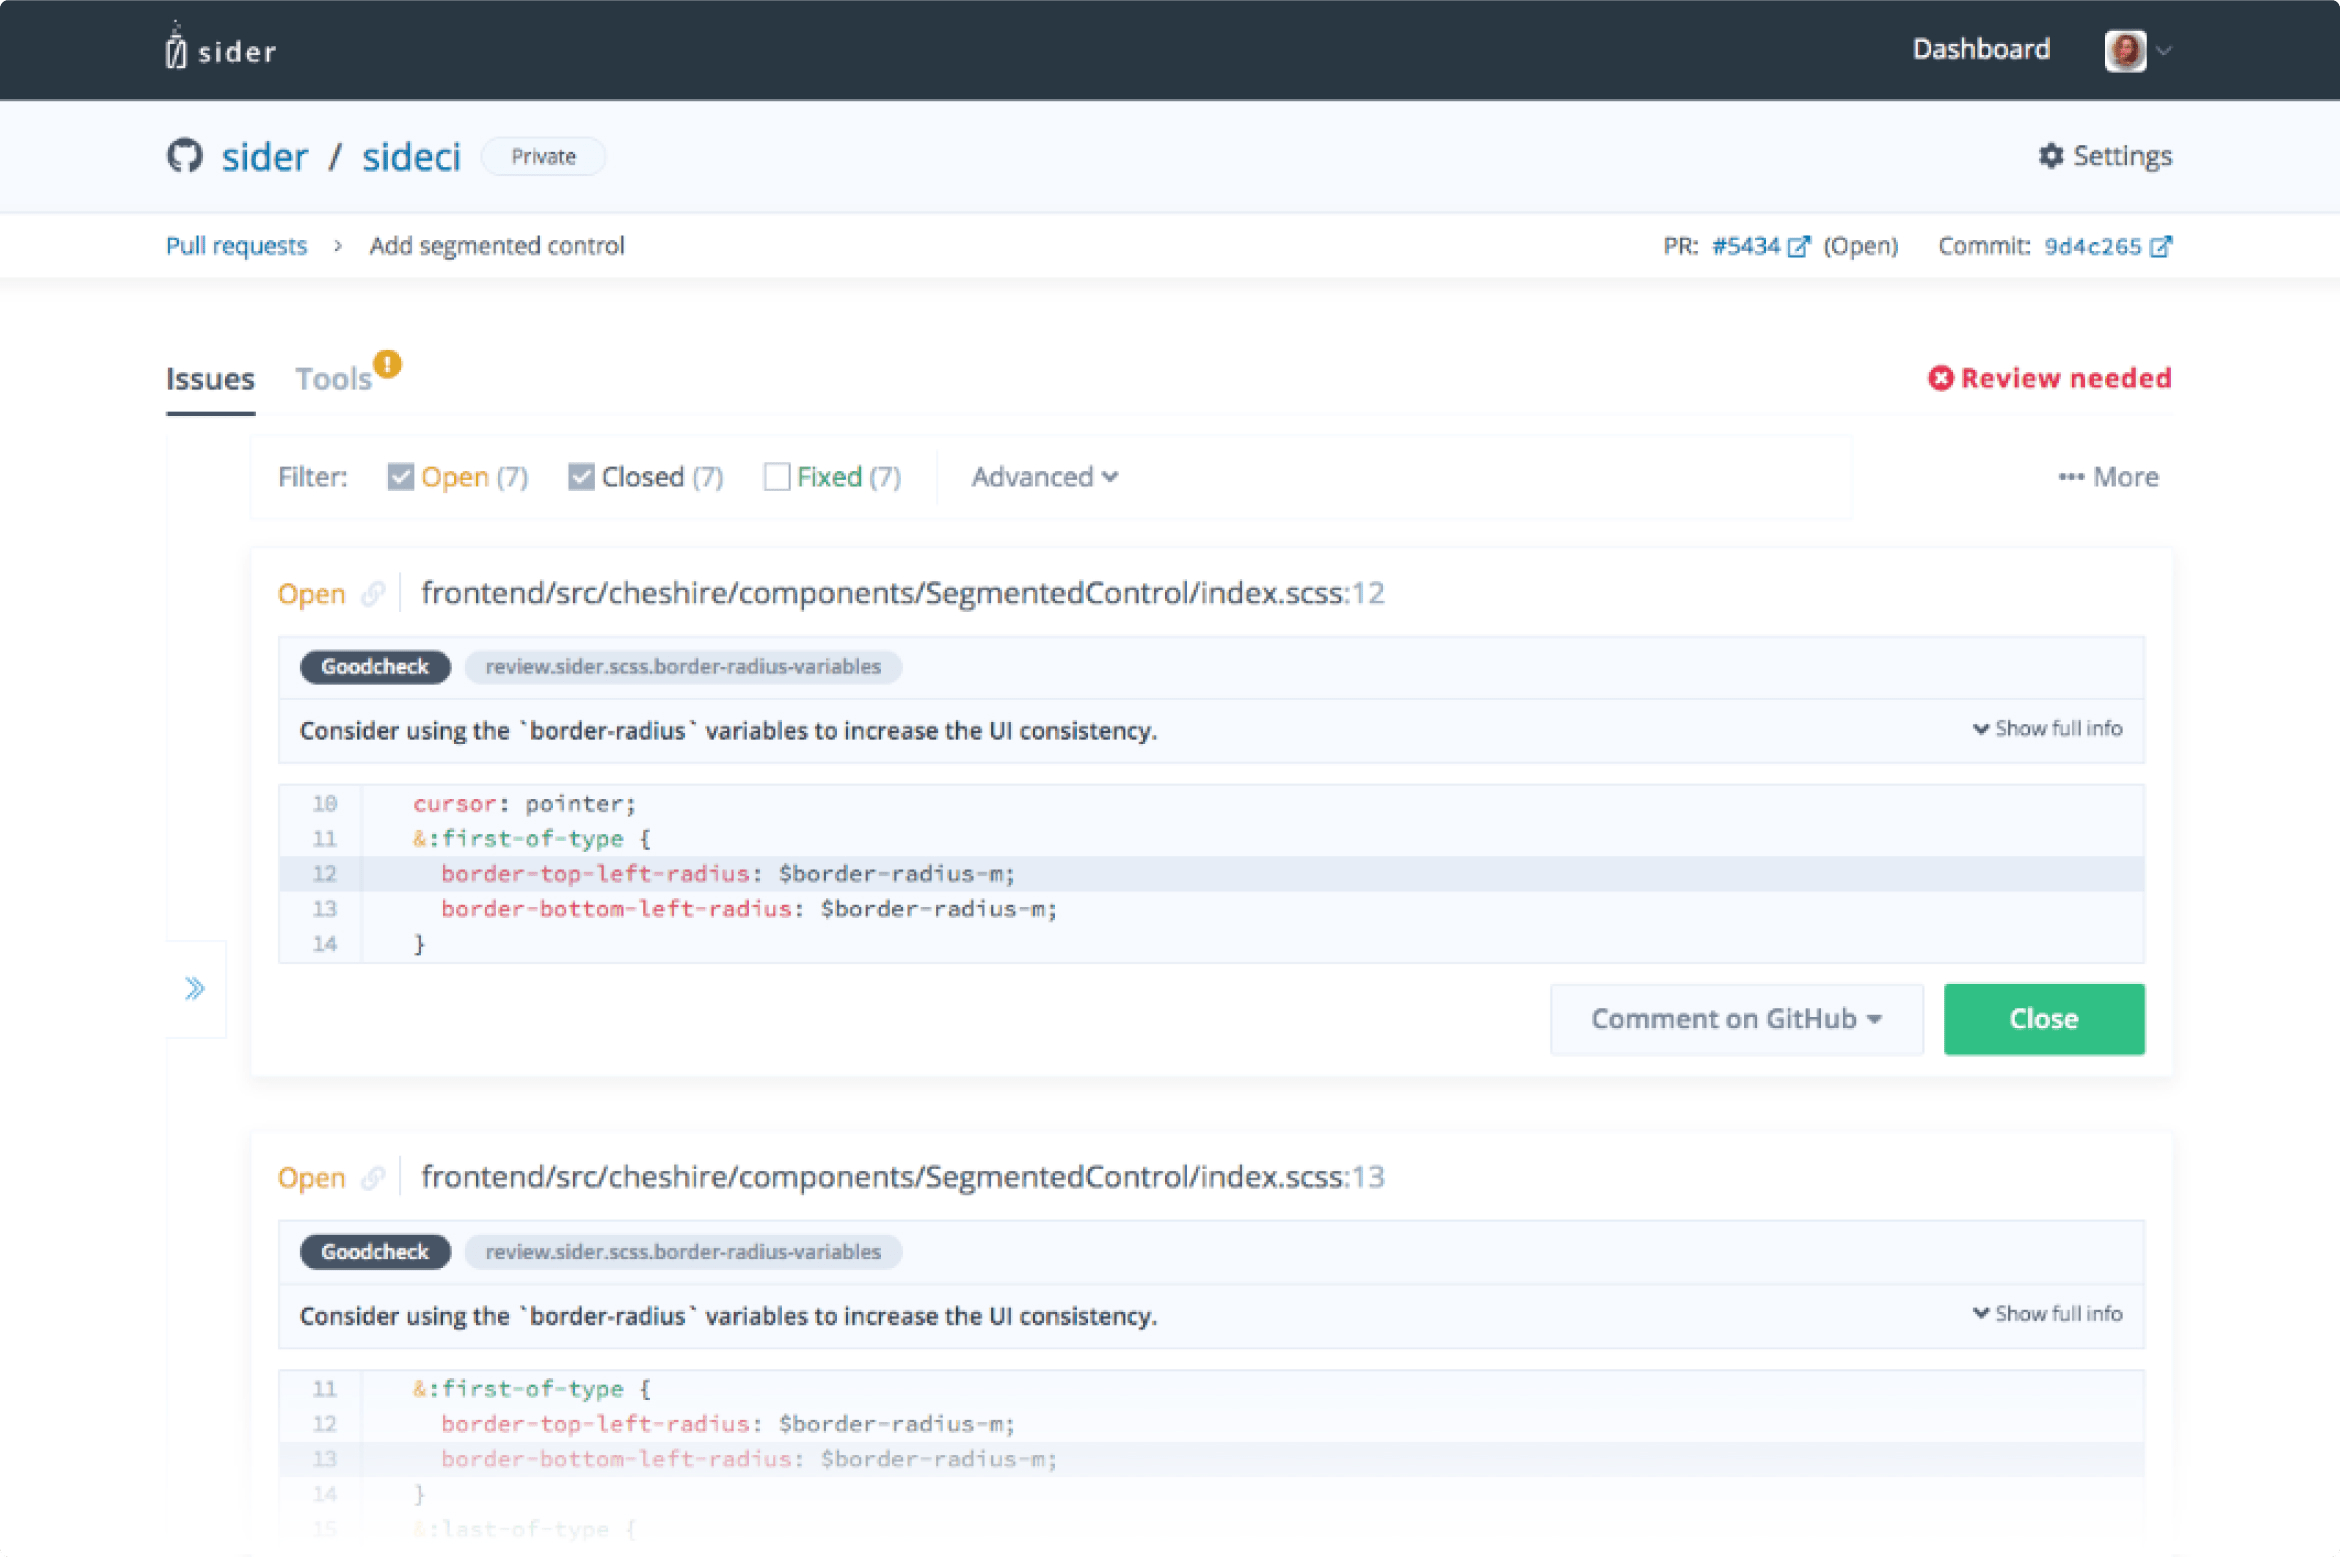This screenshot has height=1557, width=2340.
Task: Expand the chevron next to the avatar
Action: pos(2163,51)
